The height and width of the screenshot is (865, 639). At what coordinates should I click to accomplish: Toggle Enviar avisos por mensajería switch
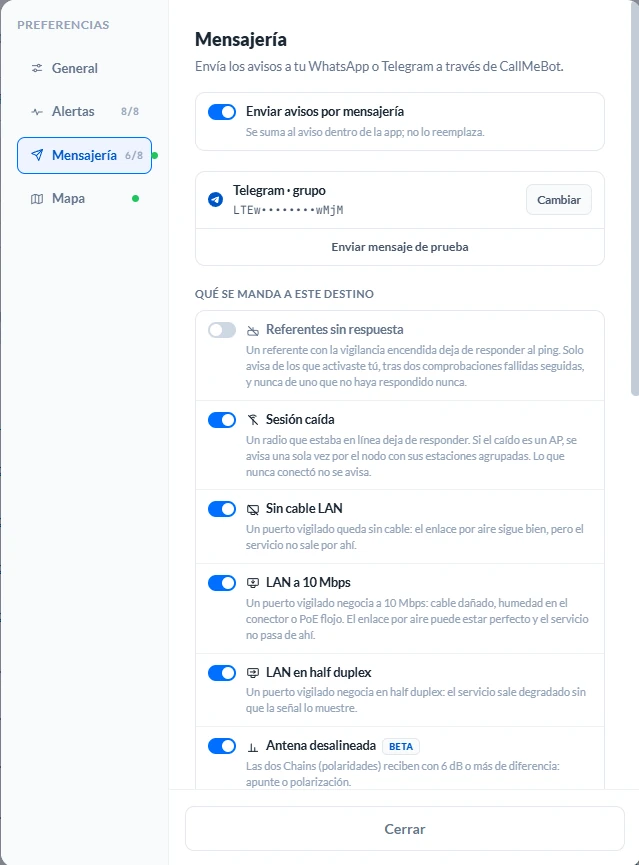click(222, 112)
